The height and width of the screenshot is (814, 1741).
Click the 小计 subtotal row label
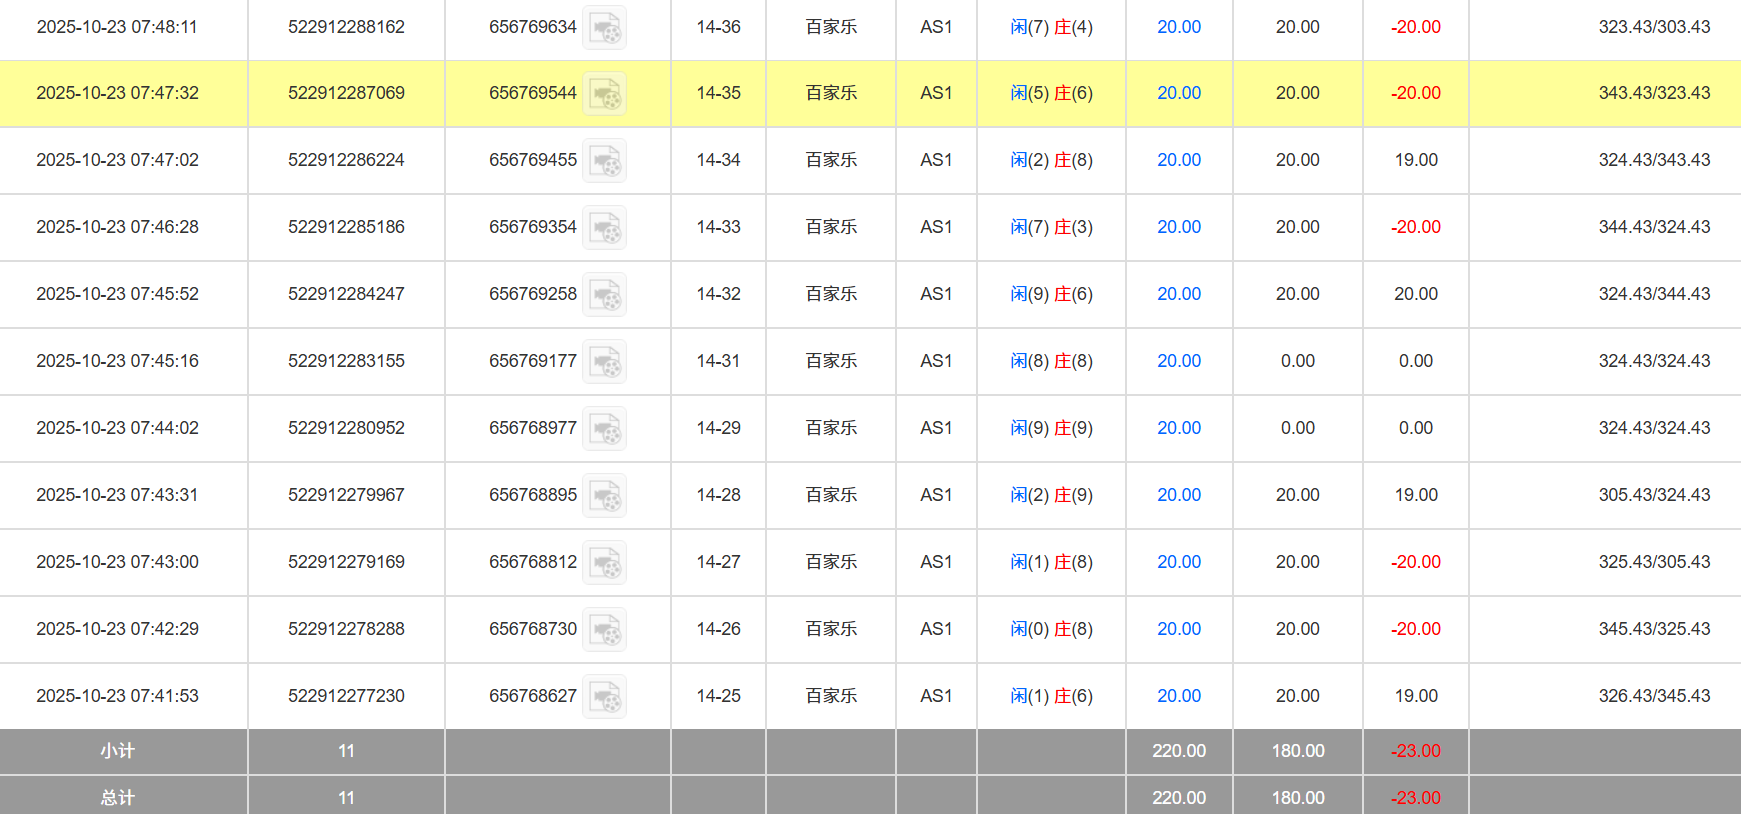point(117,751)
